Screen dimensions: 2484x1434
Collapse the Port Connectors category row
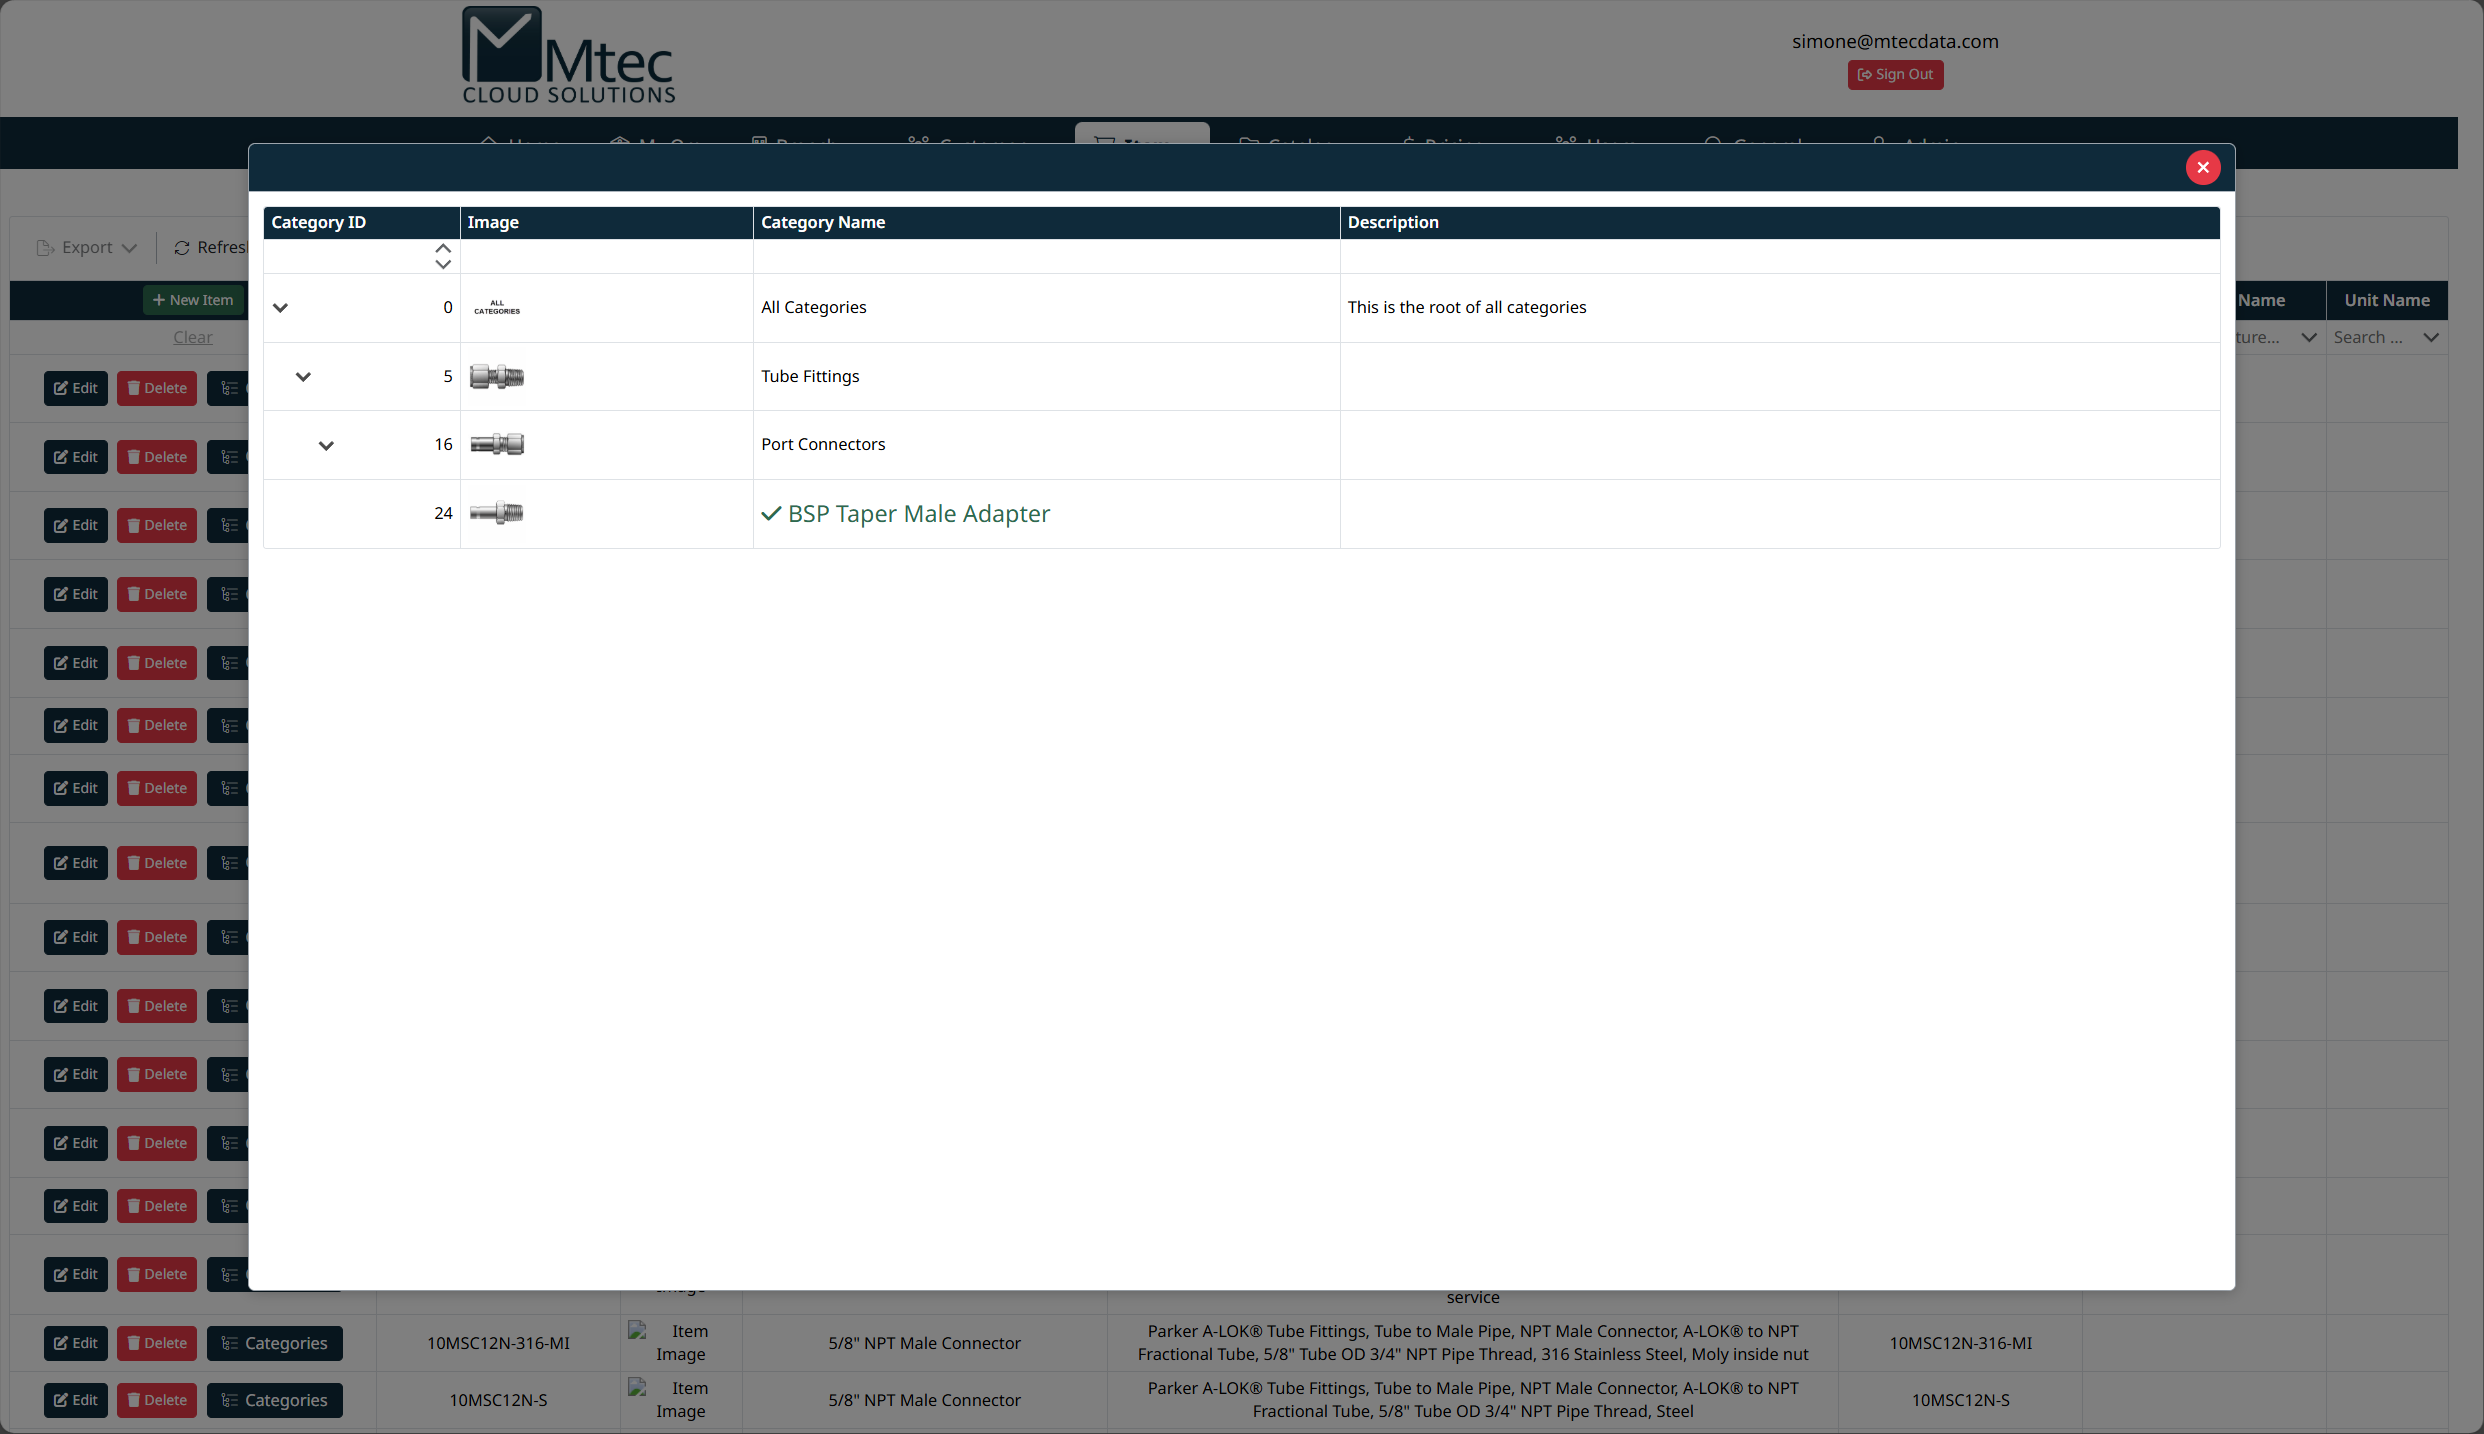pyautogui.click(x=326, y=446)
